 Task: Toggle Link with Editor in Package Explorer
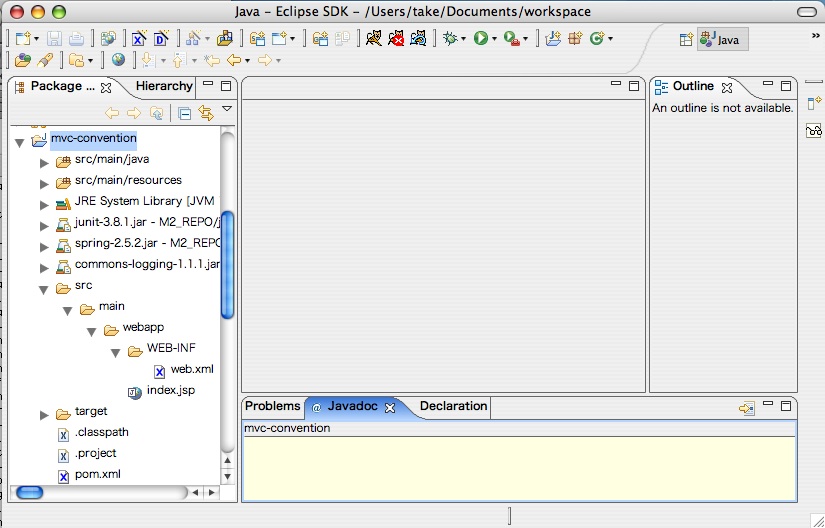click(x=206, y=113)
